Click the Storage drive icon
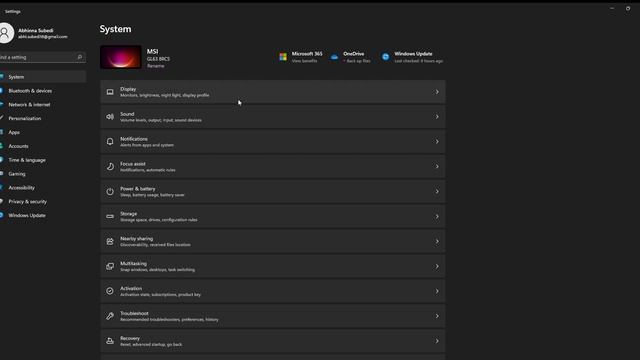This screenshot has height=360, width=640. click(x=110, y=216)
